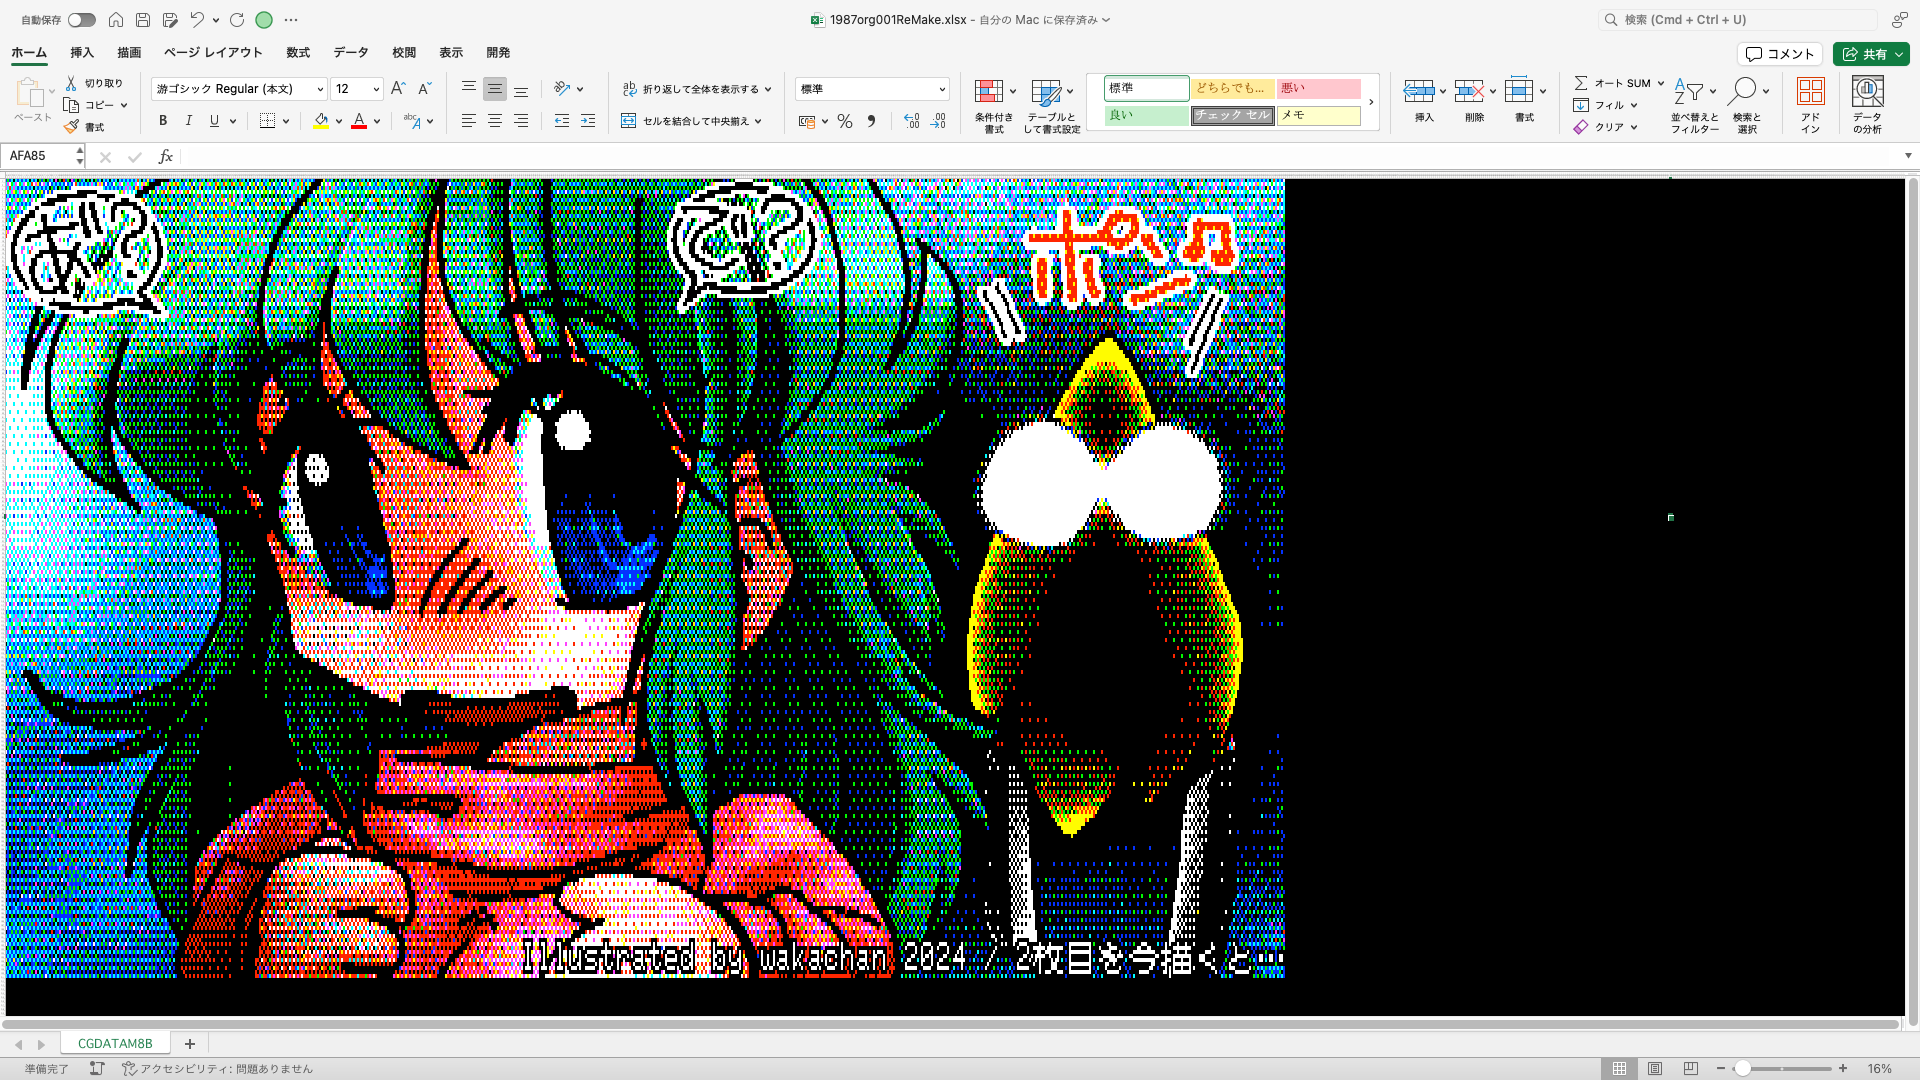Apply percent style format
Screen dimensions: 1920x1080
point(845,121)
